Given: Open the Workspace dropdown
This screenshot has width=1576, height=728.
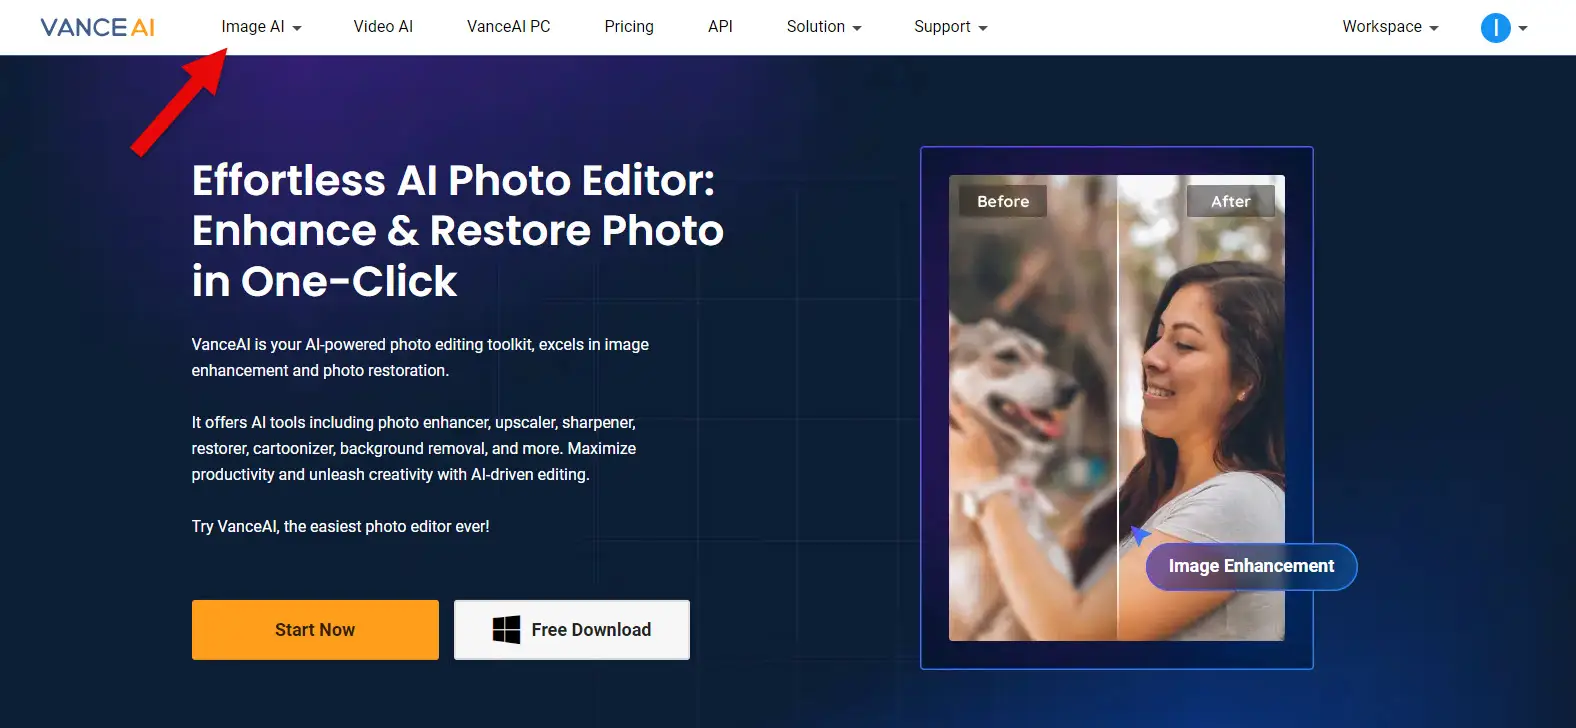Looking at the screenshot, I should point(1390,27).
